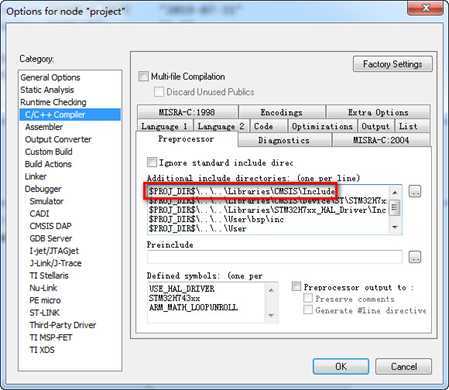Click Factory Settings button

[x=393, y=64]
